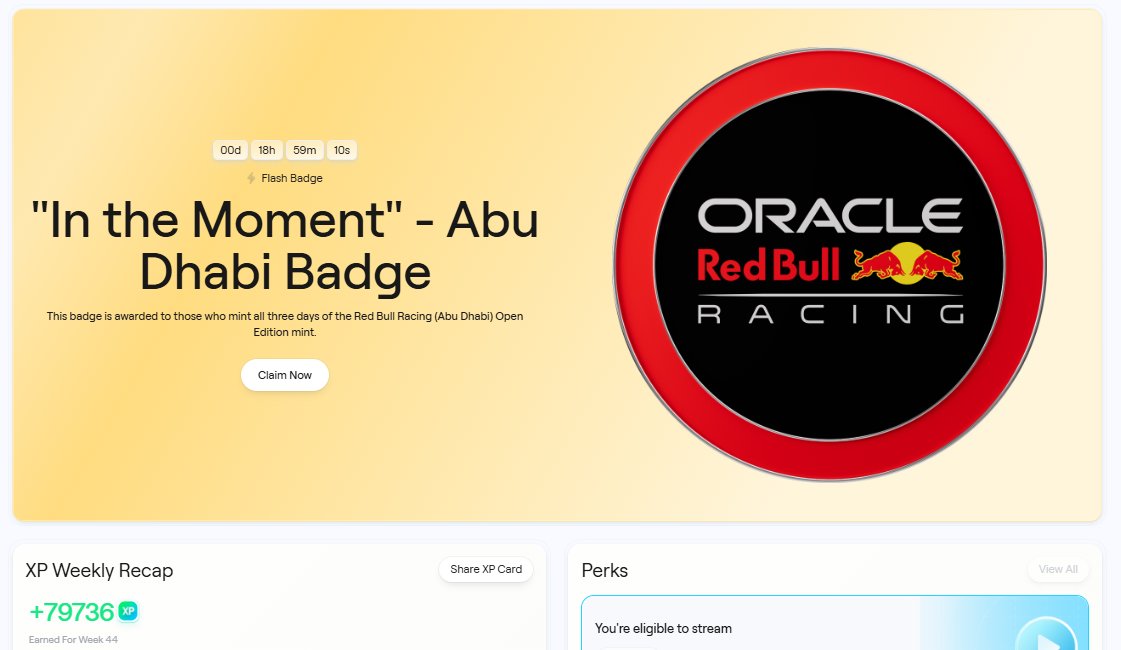Open the XP Weekly Recap section heading
The width and height of the screenshot is (1121, 650).
click(x=99, y=571)
